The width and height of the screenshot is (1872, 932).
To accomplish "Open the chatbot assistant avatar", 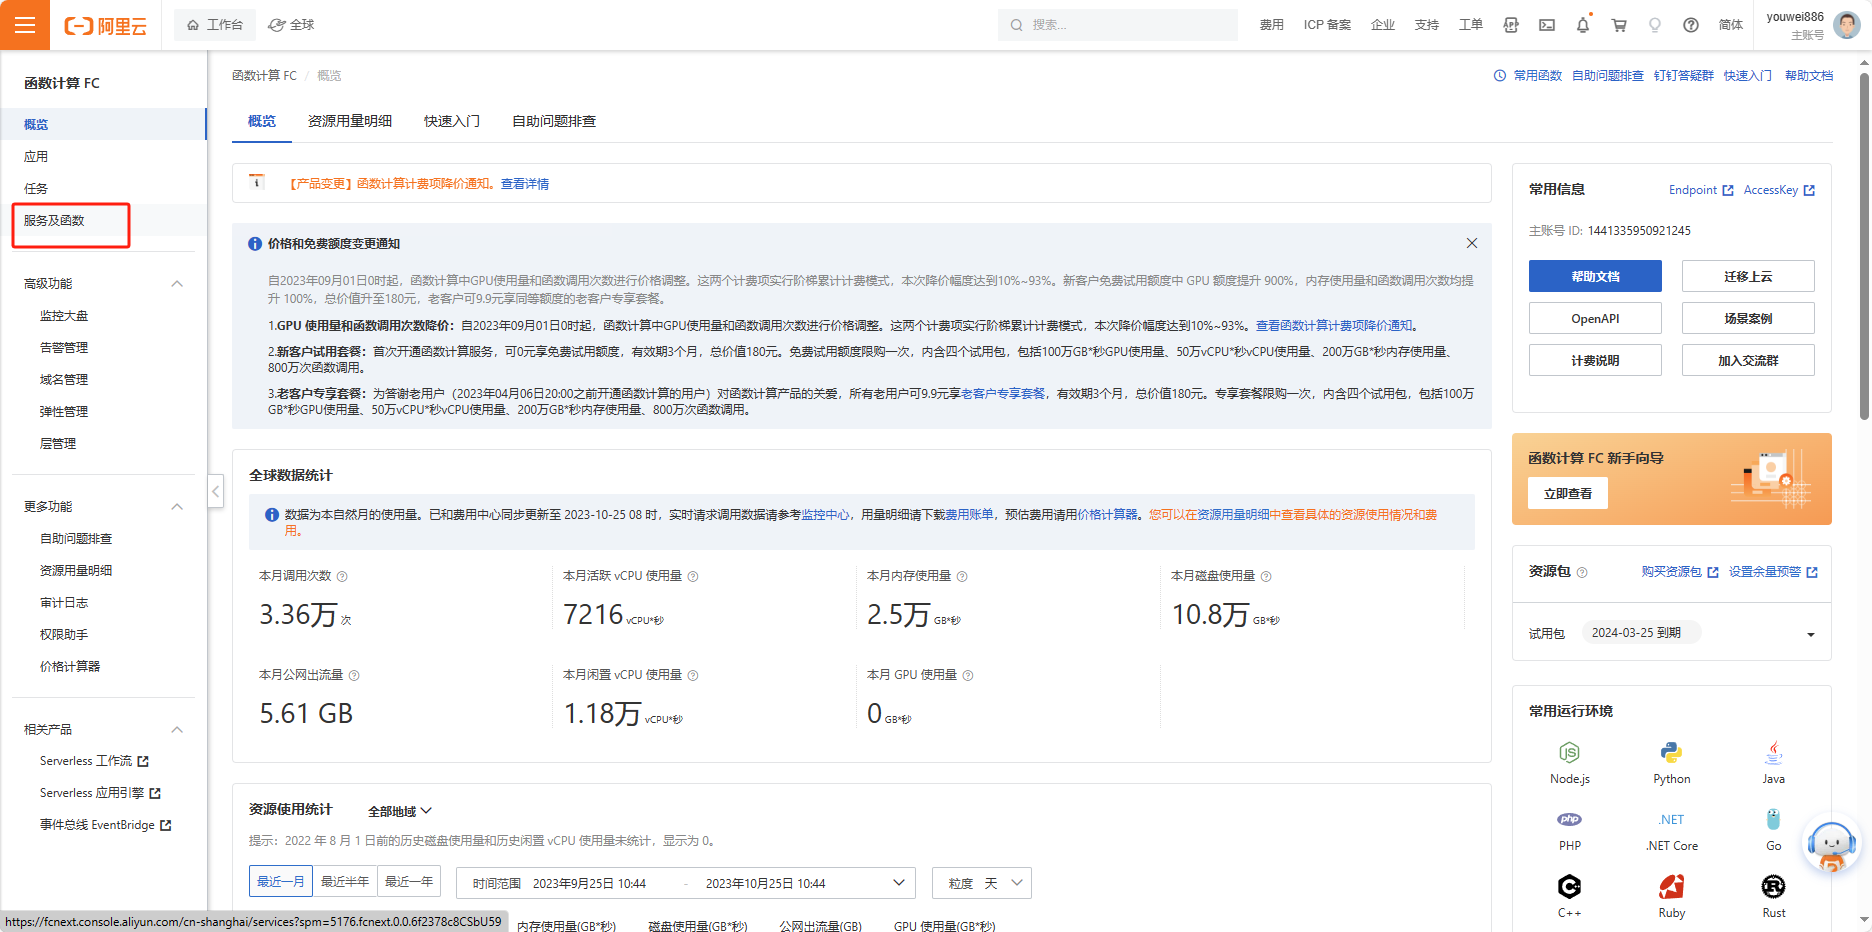I will (1832, 846).
